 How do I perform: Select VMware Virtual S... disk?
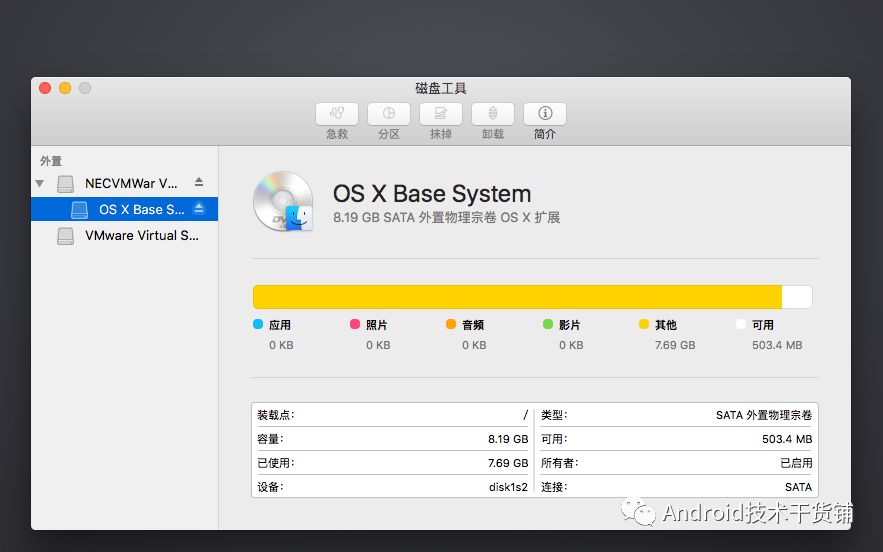coord(124,235)
